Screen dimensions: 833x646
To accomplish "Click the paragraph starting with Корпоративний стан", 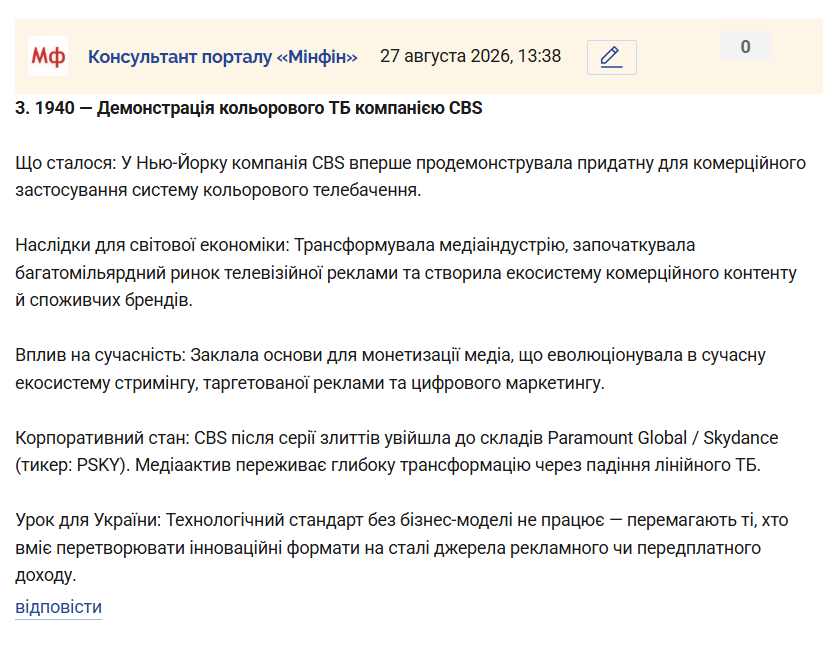I will pyautogui.click(x=397, y=452).
